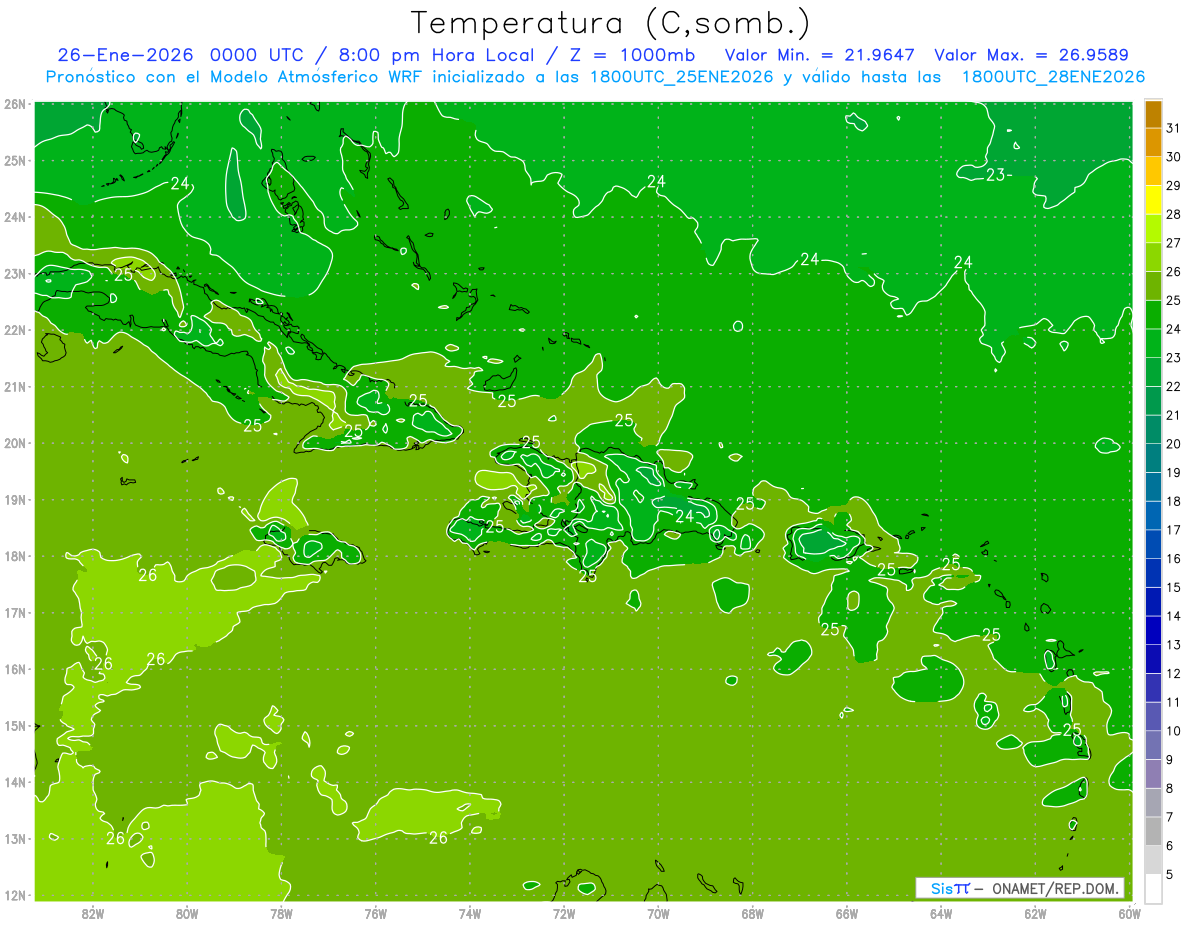The height and width of the screenshot is (927, 1200).
Task: Click the "29" color scale label
Action: [x=1173, y=186]
